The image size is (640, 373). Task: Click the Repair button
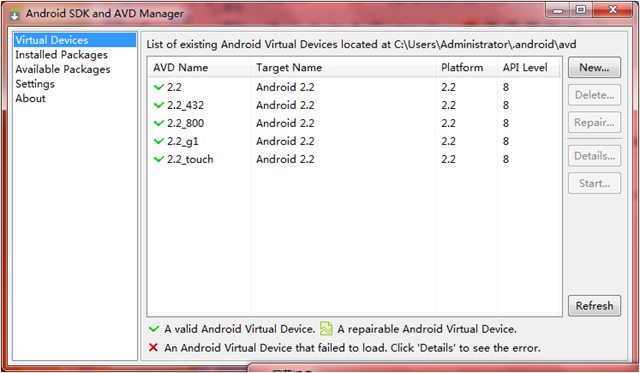pyautogui.click(x=594, y=122)
